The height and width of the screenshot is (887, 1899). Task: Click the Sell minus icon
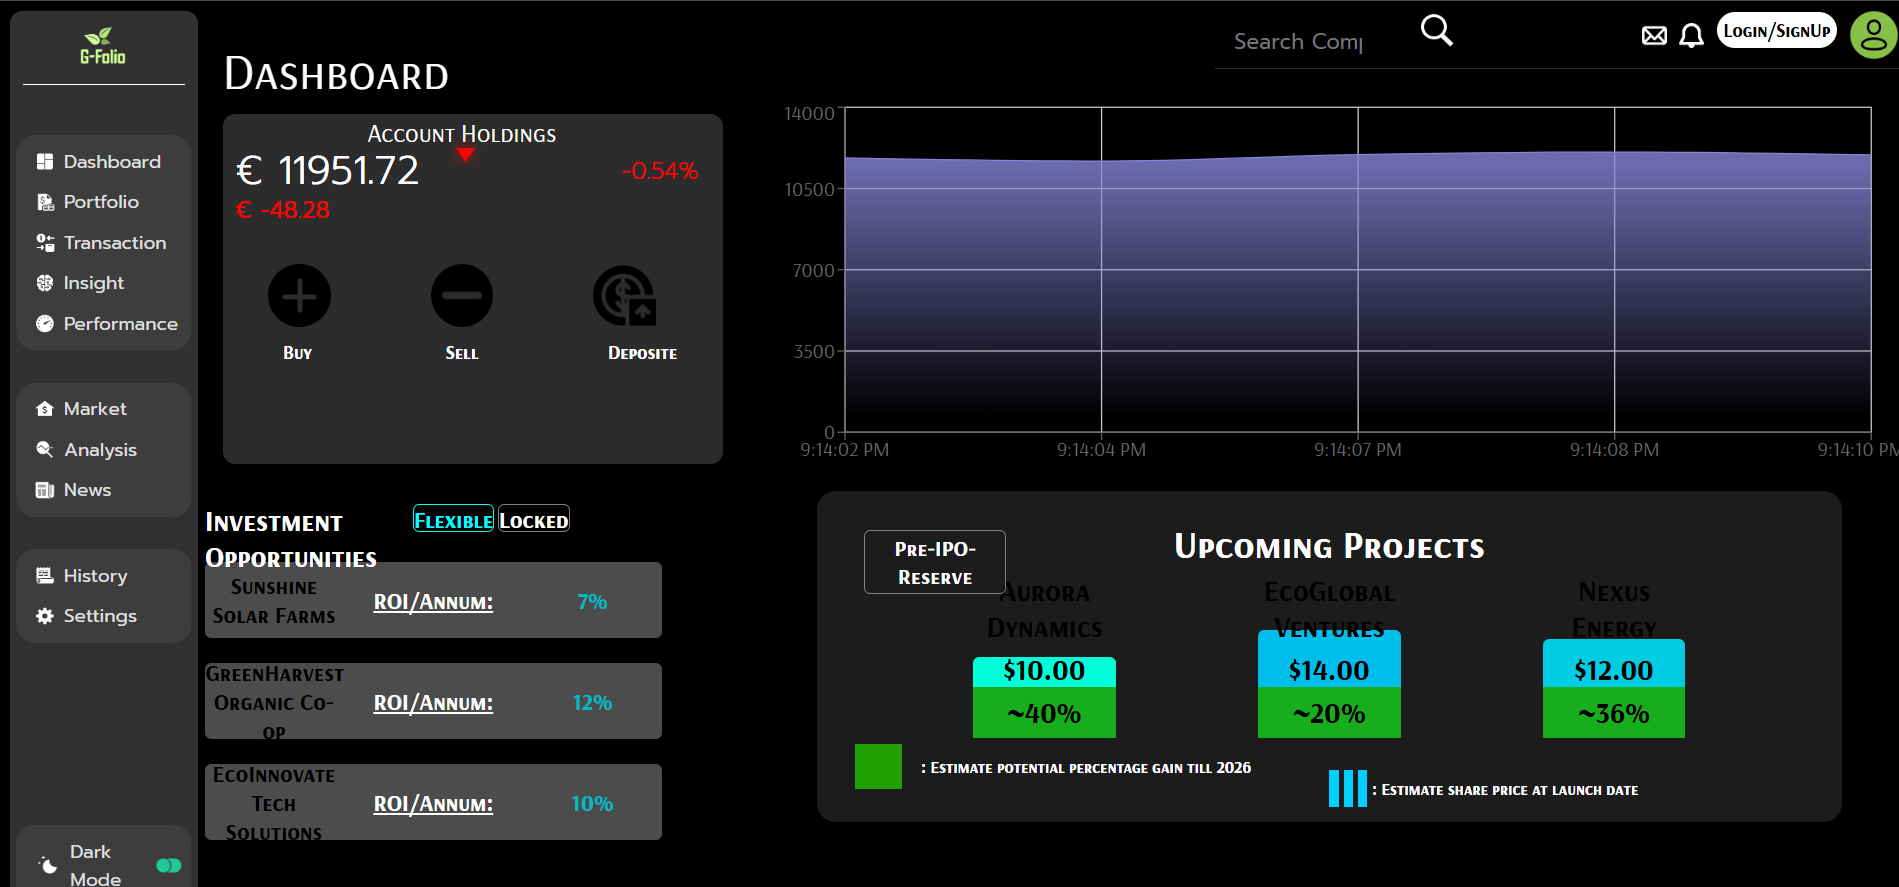pyautogui.click(x=461, y=296)
